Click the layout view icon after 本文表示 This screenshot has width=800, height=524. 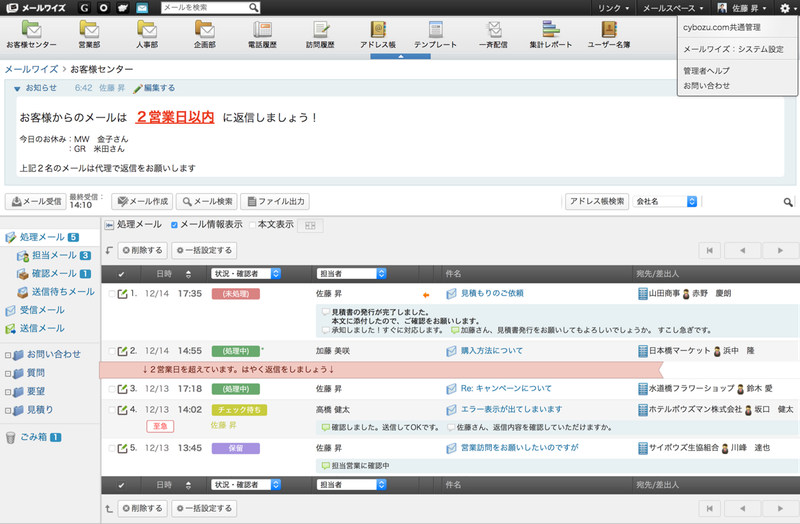tap(310, 226)
